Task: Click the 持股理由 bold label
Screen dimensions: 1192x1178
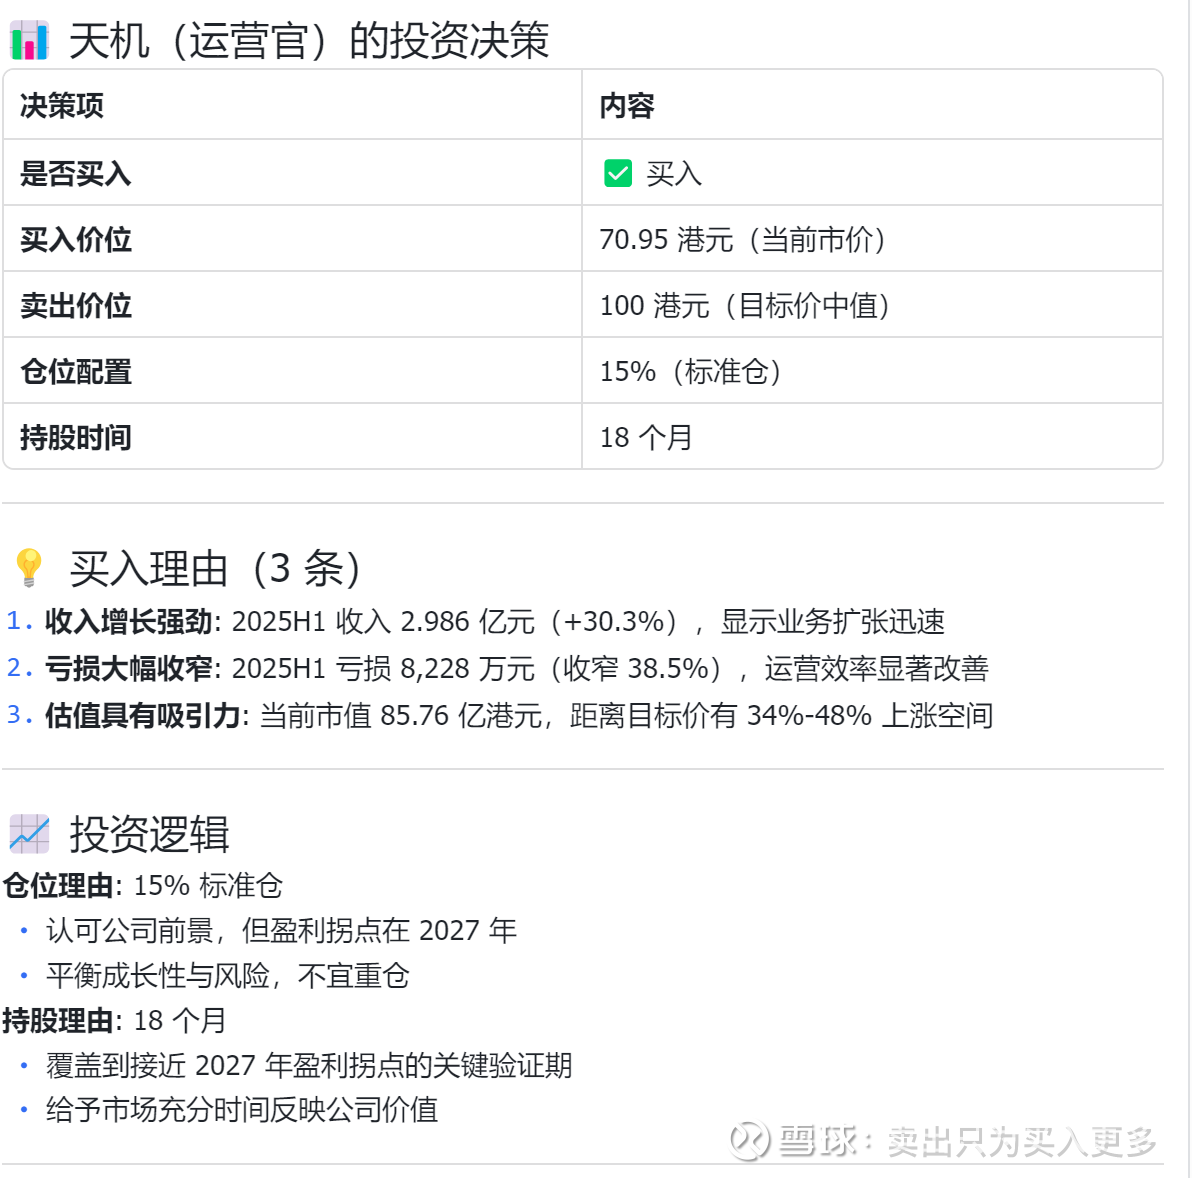Action: click(58, 1021)
